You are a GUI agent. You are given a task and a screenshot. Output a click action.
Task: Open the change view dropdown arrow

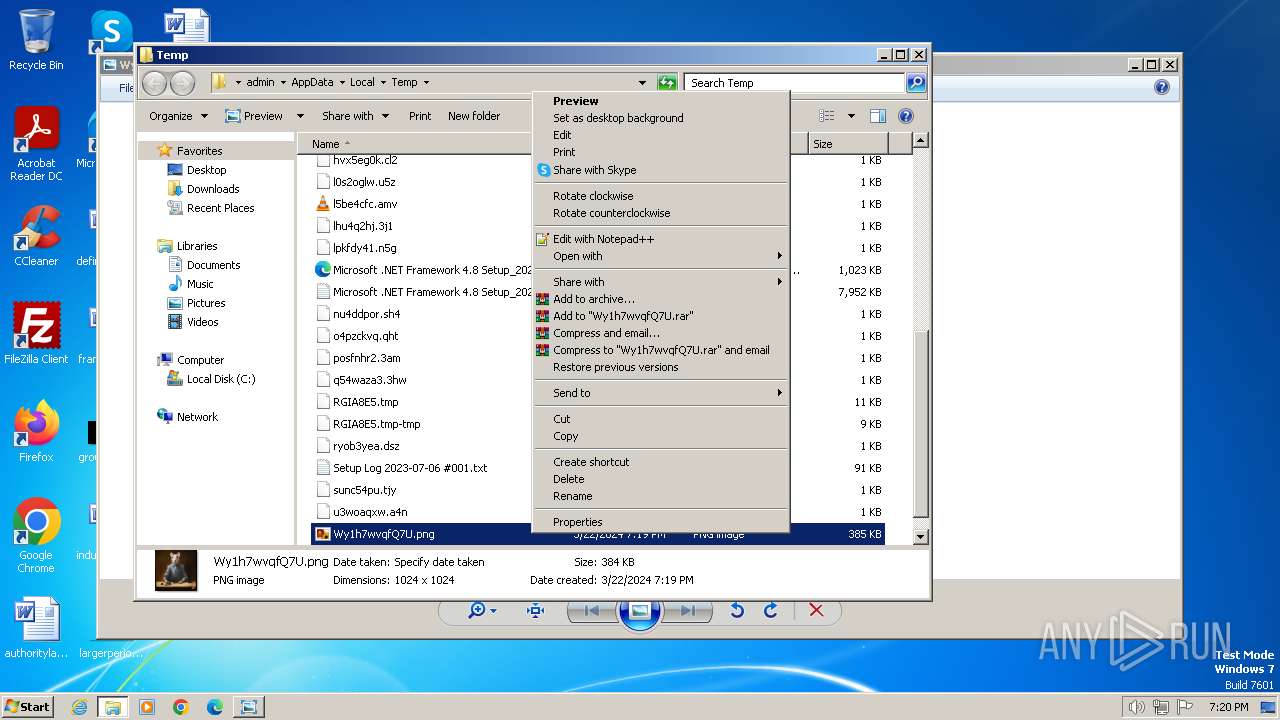click(851, 116)
